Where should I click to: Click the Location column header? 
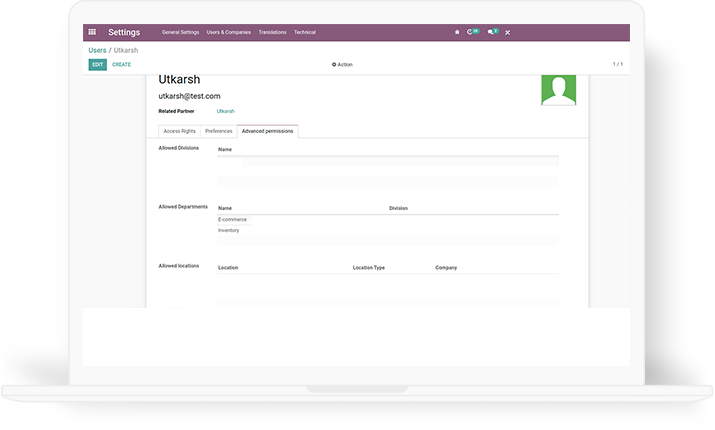pos(228,268)
